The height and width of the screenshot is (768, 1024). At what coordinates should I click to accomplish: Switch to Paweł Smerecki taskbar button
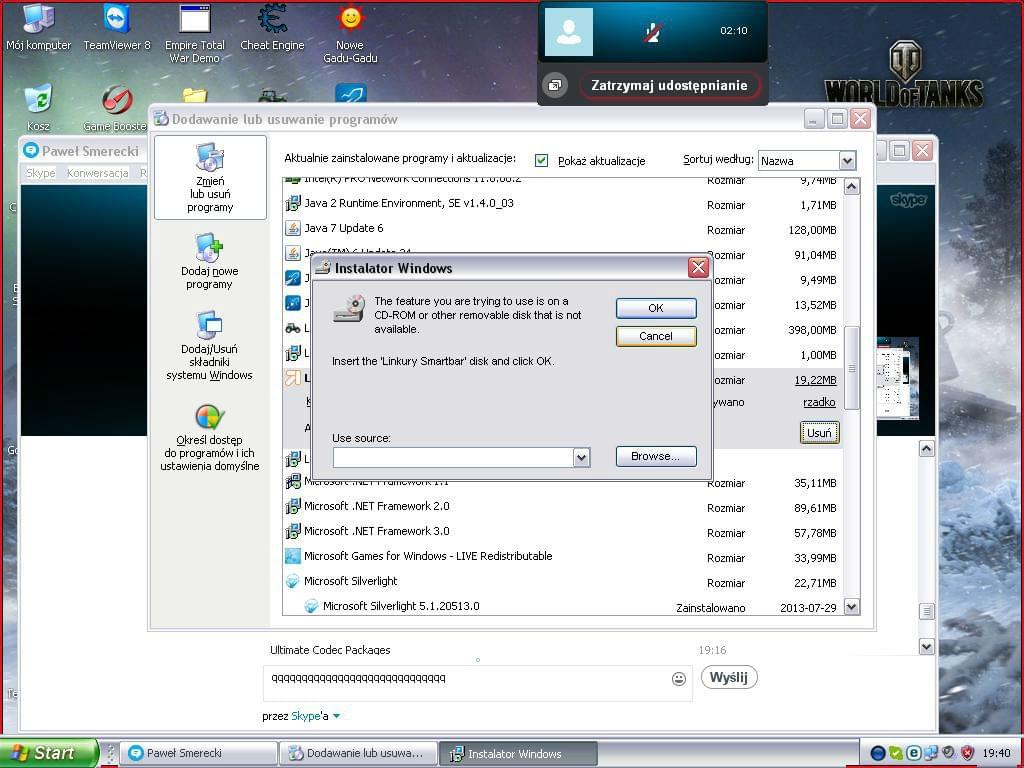click(199, 754)
